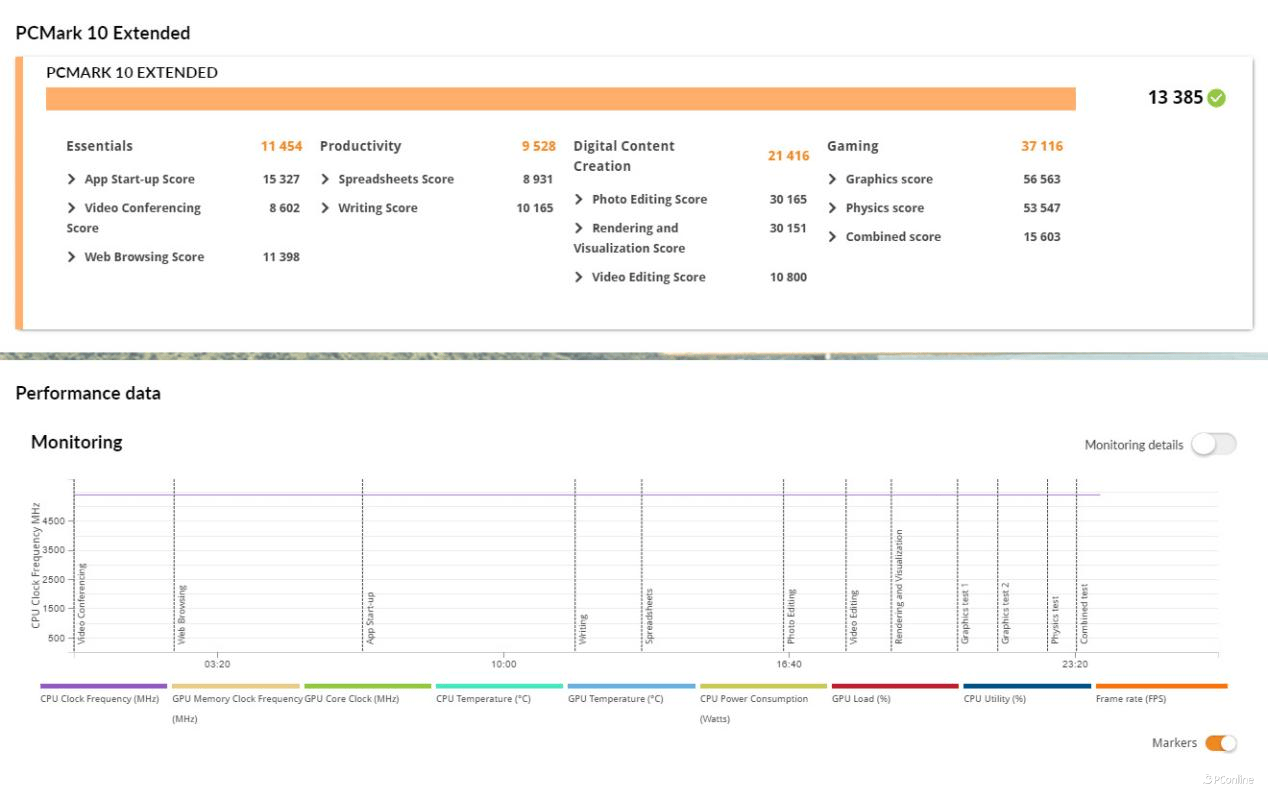Expand Photo Editing Score details
This screenshot has height=798, width=1268.
(579, 199)
